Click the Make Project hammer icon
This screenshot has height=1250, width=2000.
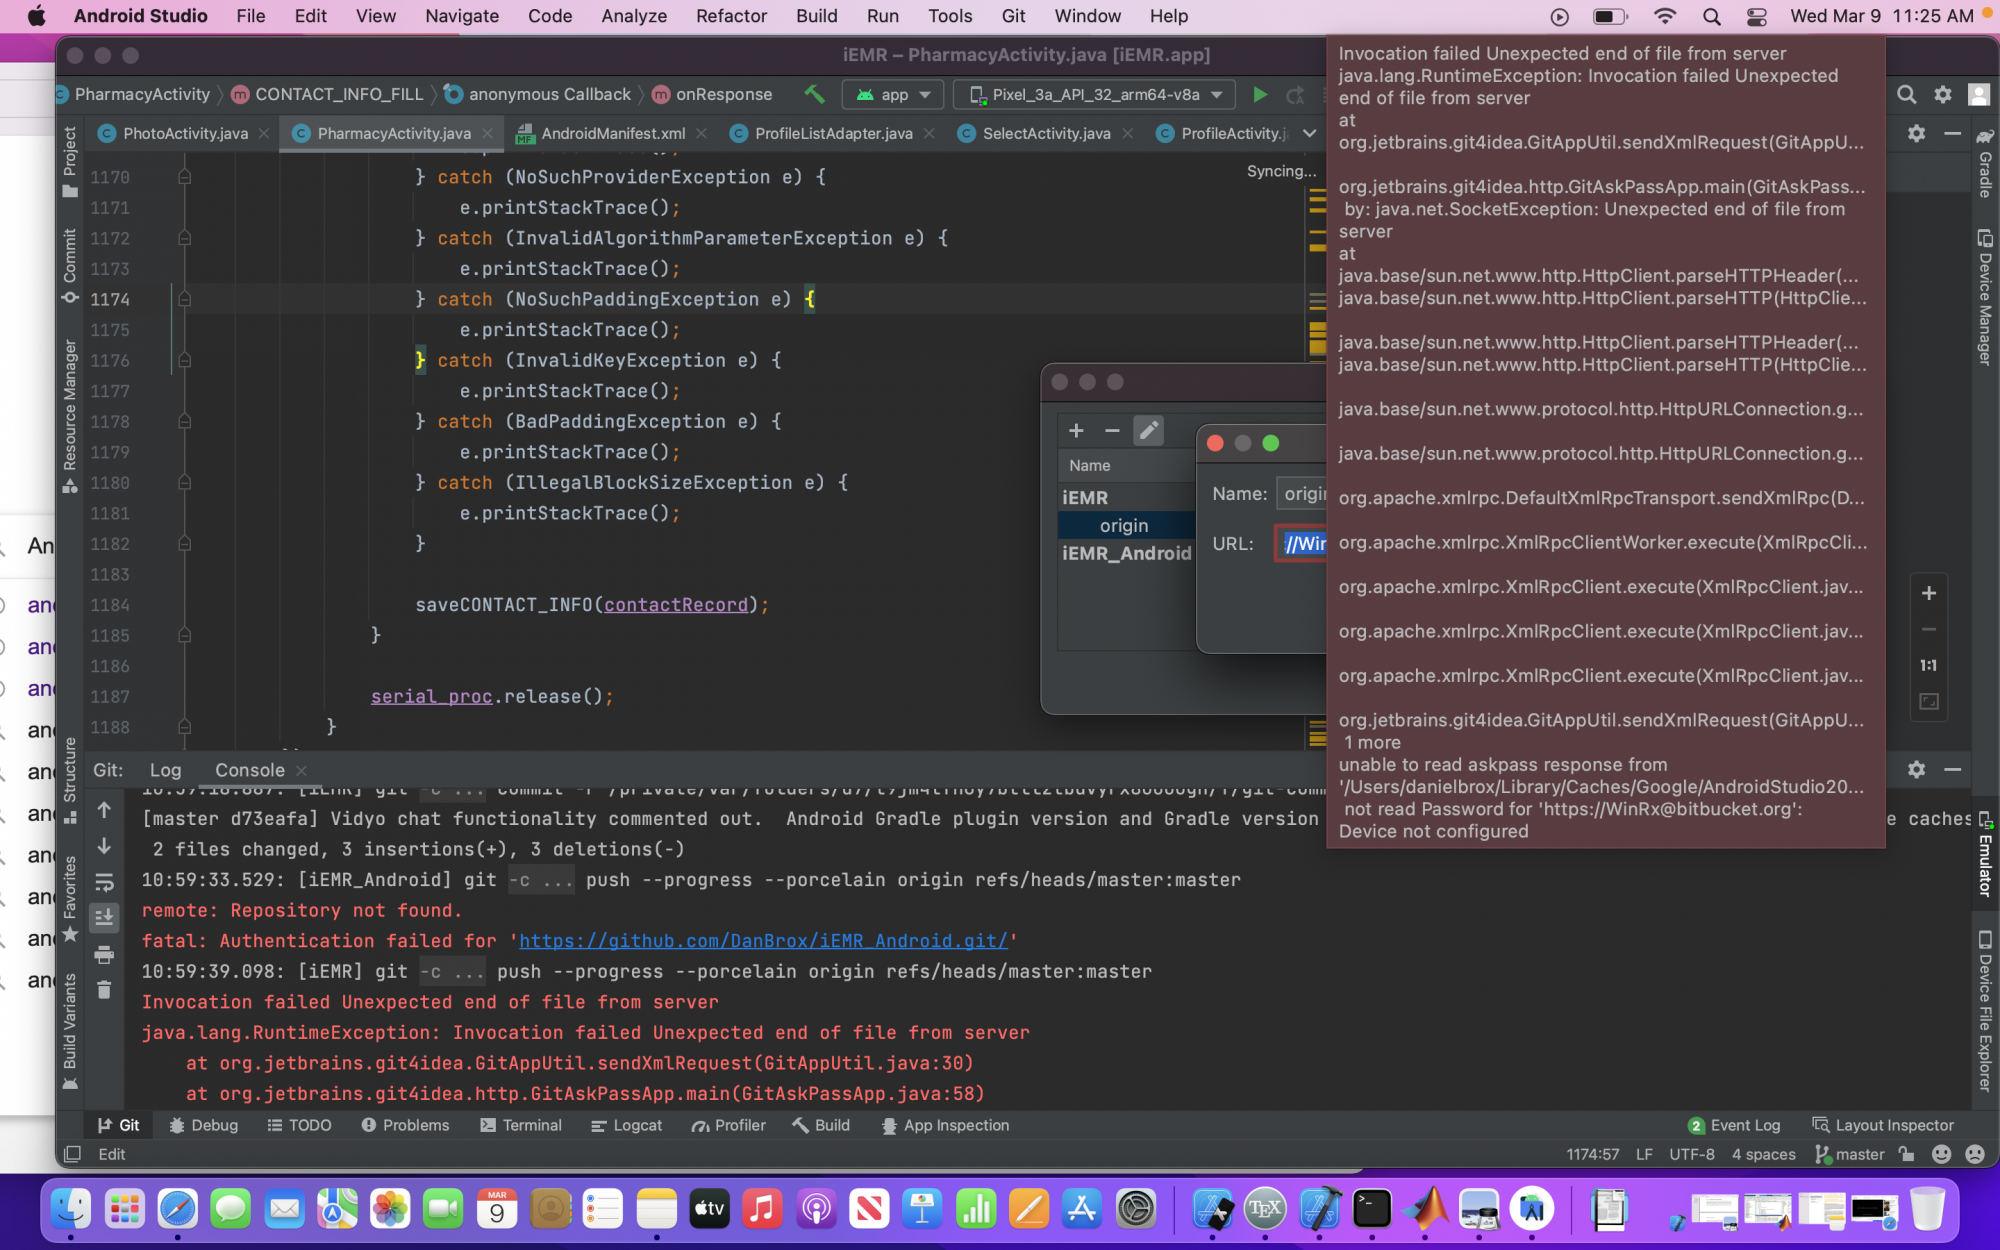point(814,94)
